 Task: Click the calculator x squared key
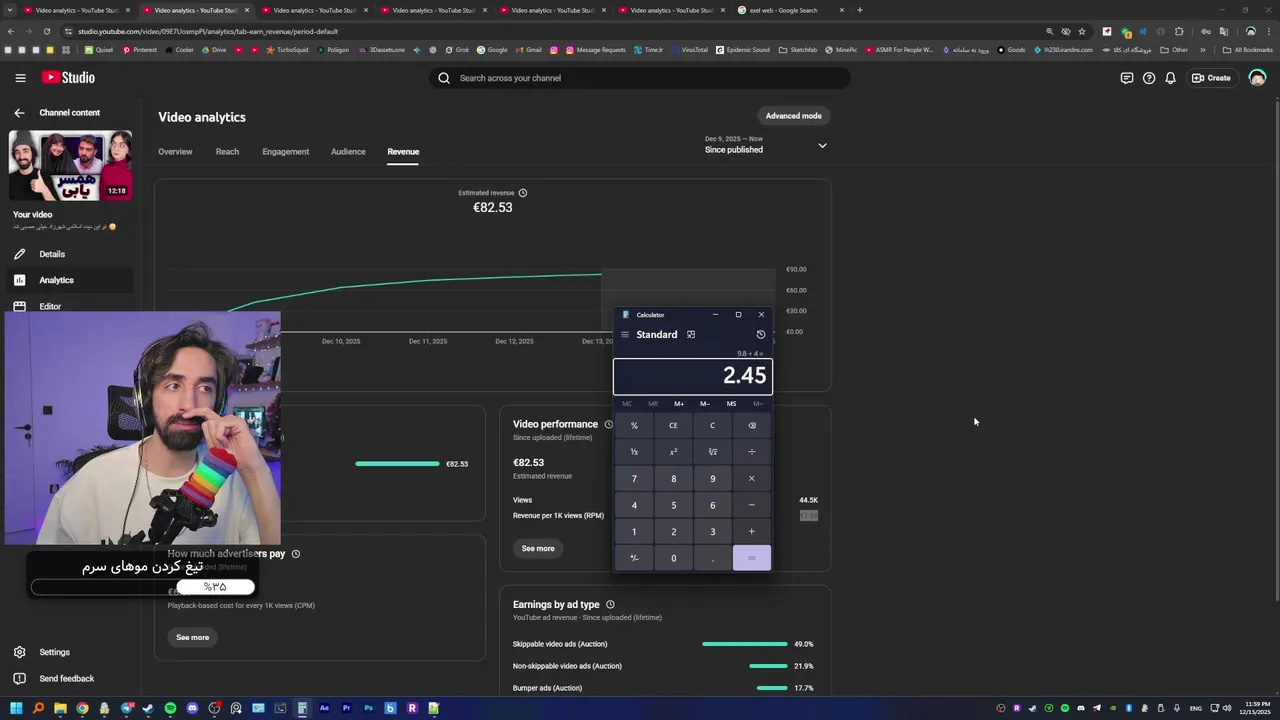pyautogui.click(x=674, y=452)
